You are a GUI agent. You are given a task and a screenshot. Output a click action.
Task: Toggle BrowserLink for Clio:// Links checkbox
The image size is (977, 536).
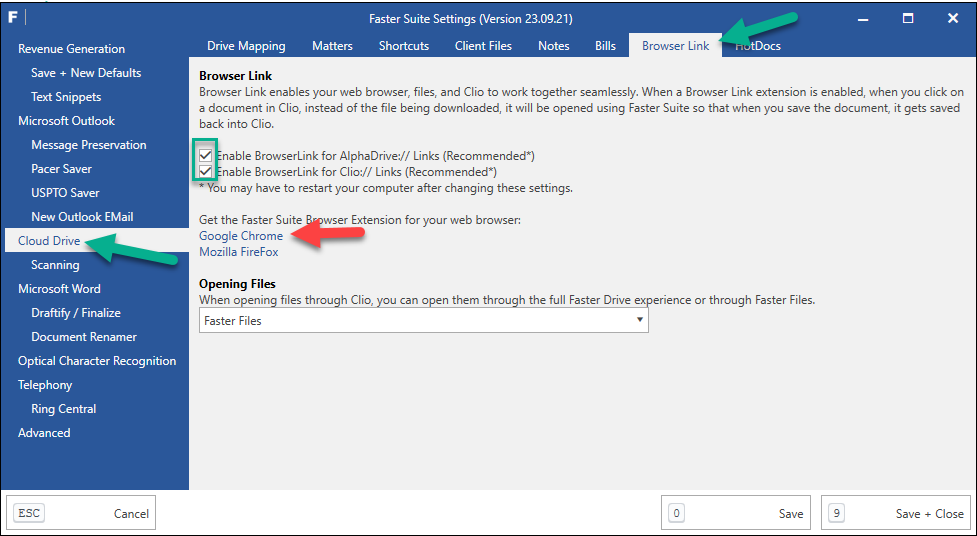tap(206, 171)
